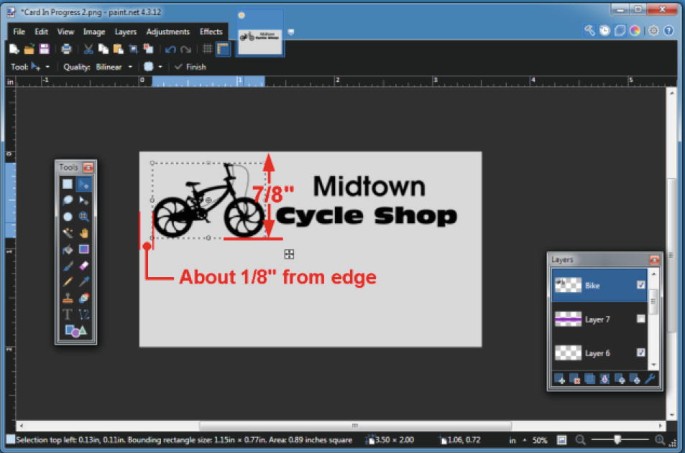Pick the Magic Wand tool

68,232
